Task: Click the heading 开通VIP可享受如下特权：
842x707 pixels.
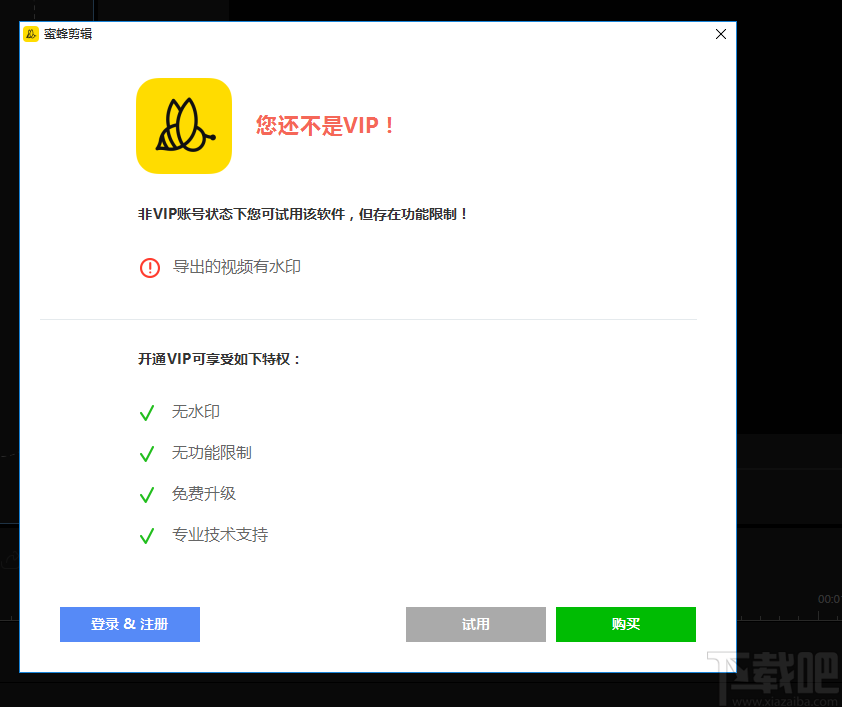Action: tap(219, 359)
